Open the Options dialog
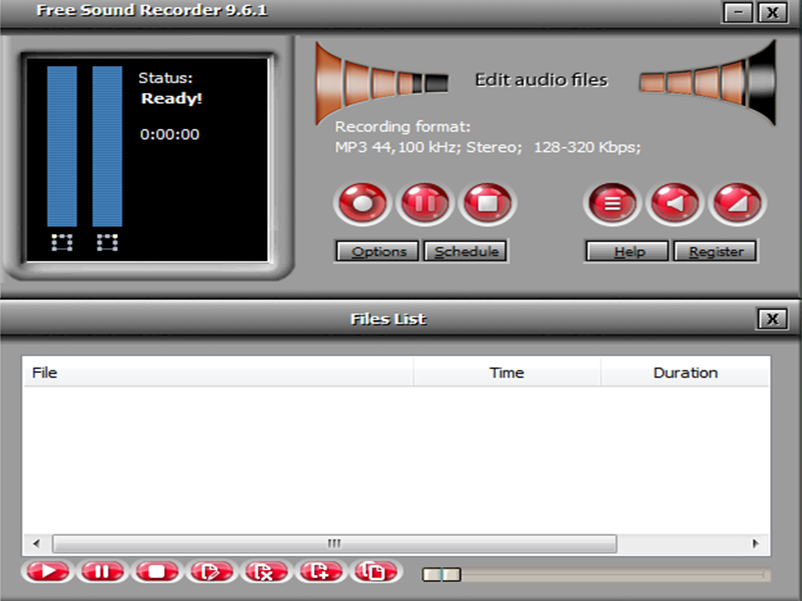Image resolution: width=802 pixels, height=601 pixels. (377, 251)
